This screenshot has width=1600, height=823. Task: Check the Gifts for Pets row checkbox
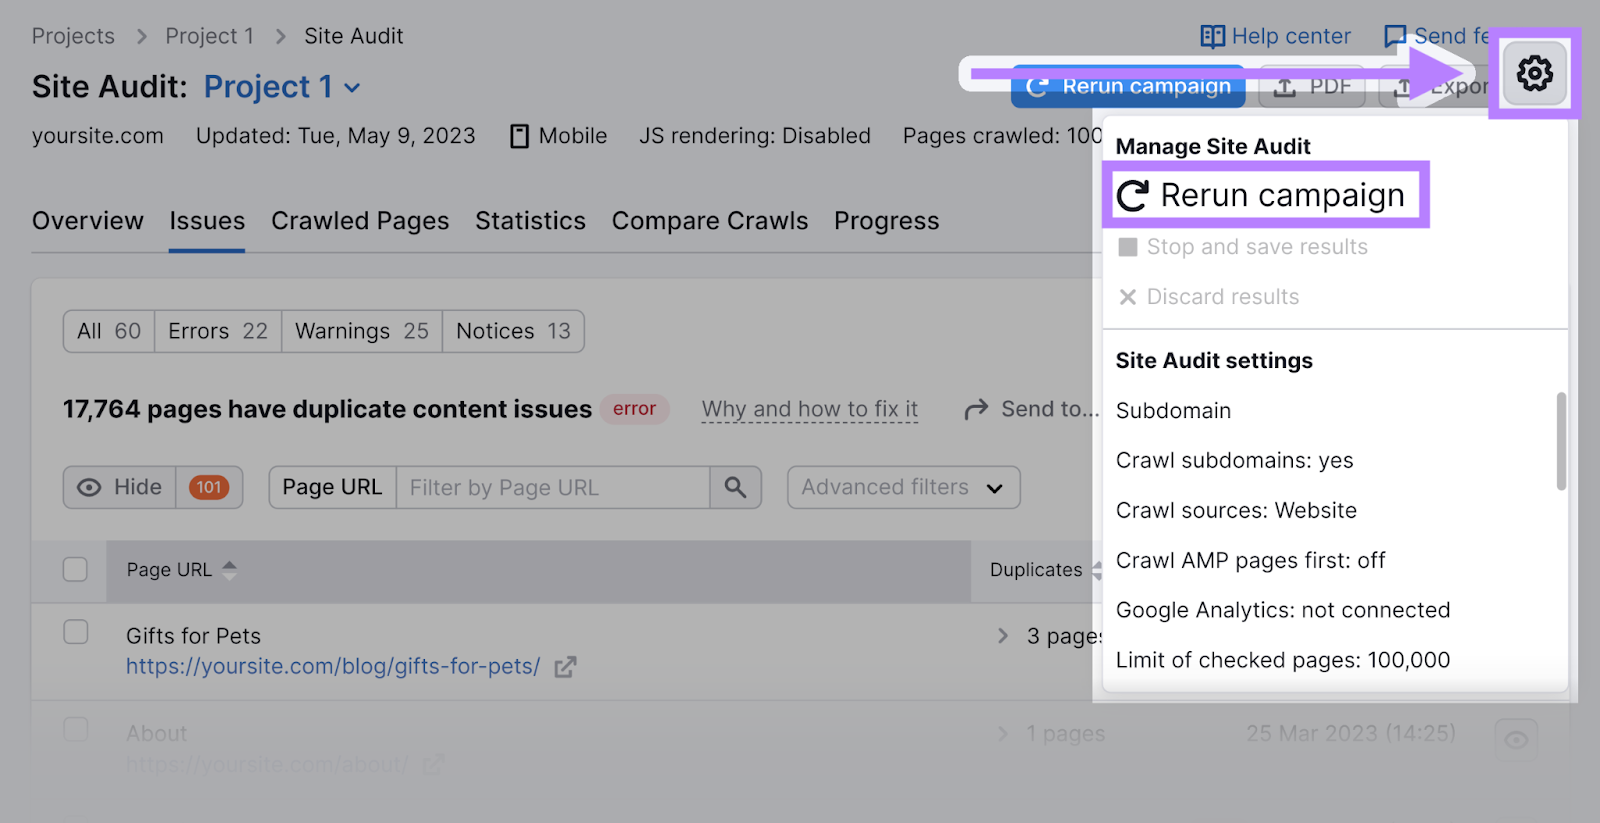pos(75,633)
